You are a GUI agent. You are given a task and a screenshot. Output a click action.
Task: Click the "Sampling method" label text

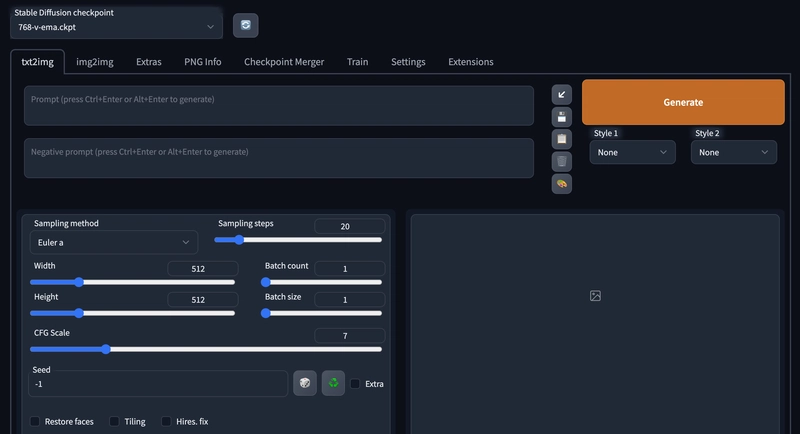tap(66, 223)
